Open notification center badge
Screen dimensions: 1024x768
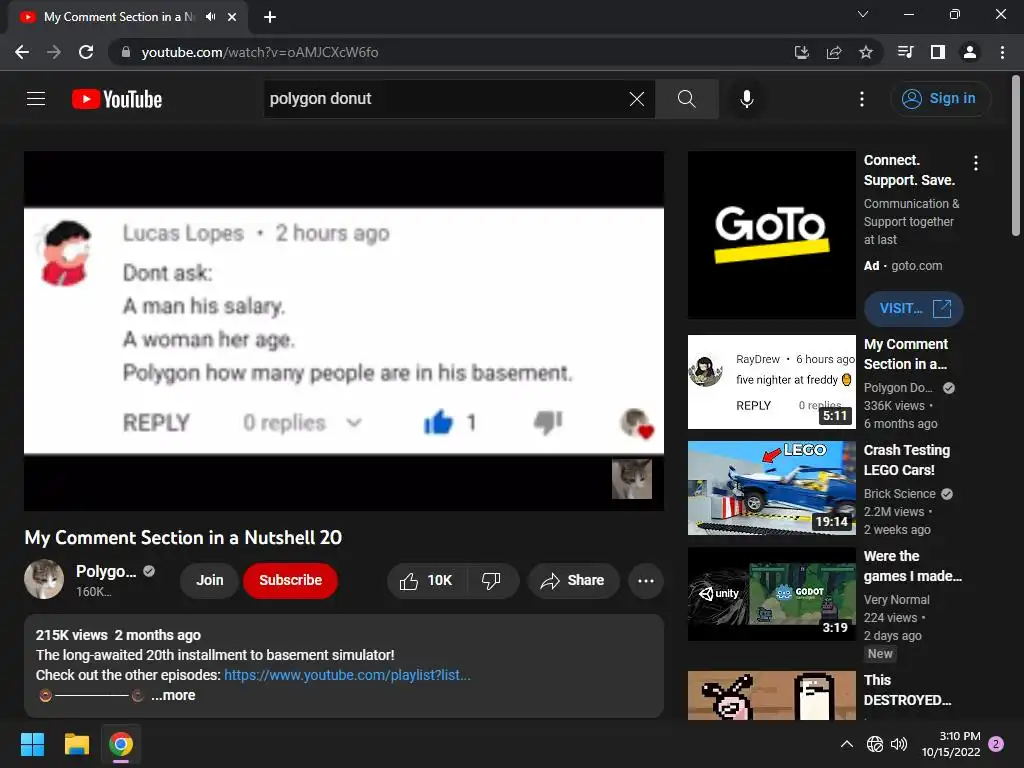tap(997, 744)
